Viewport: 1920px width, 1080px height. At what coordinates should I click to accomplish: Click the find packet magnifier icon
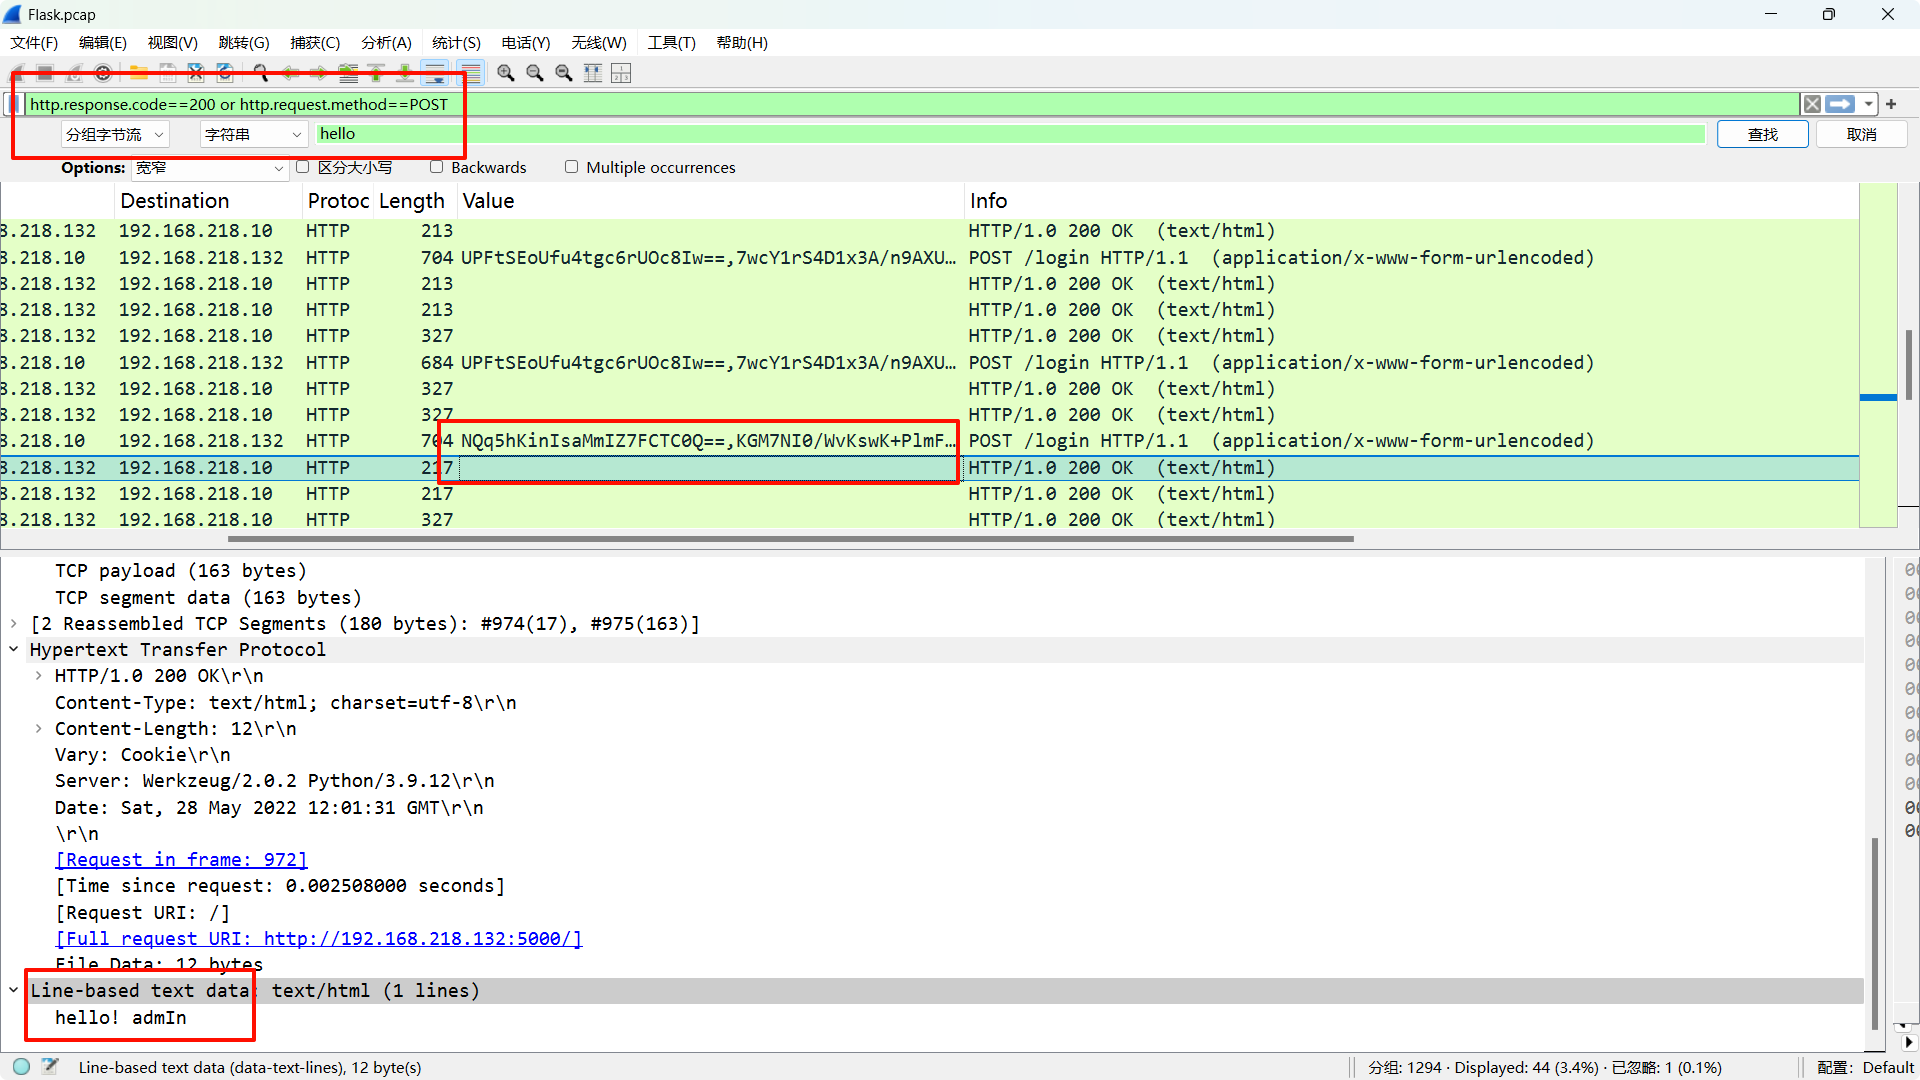point(261,73)
